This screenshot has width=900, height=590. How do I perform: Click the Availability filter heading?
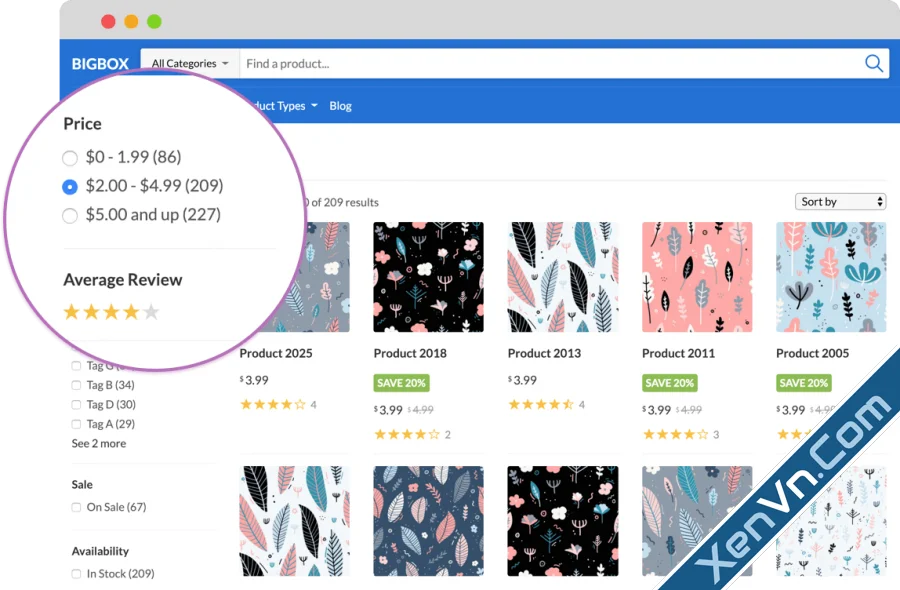tap(100, 551)
